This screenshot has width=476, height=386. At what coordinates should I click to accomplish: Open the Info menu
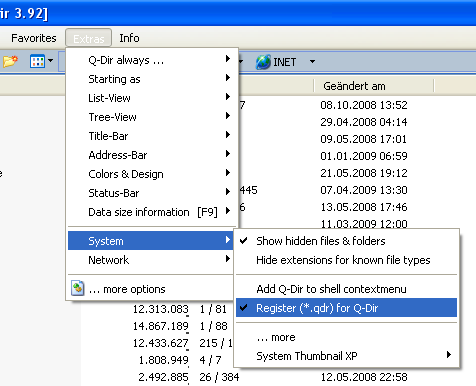[129, 38]
